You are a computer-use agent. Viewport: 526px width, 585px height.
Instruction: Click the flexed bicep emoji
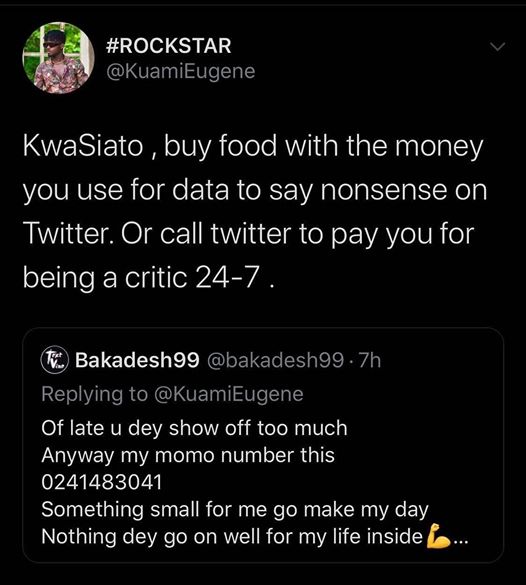439,536
